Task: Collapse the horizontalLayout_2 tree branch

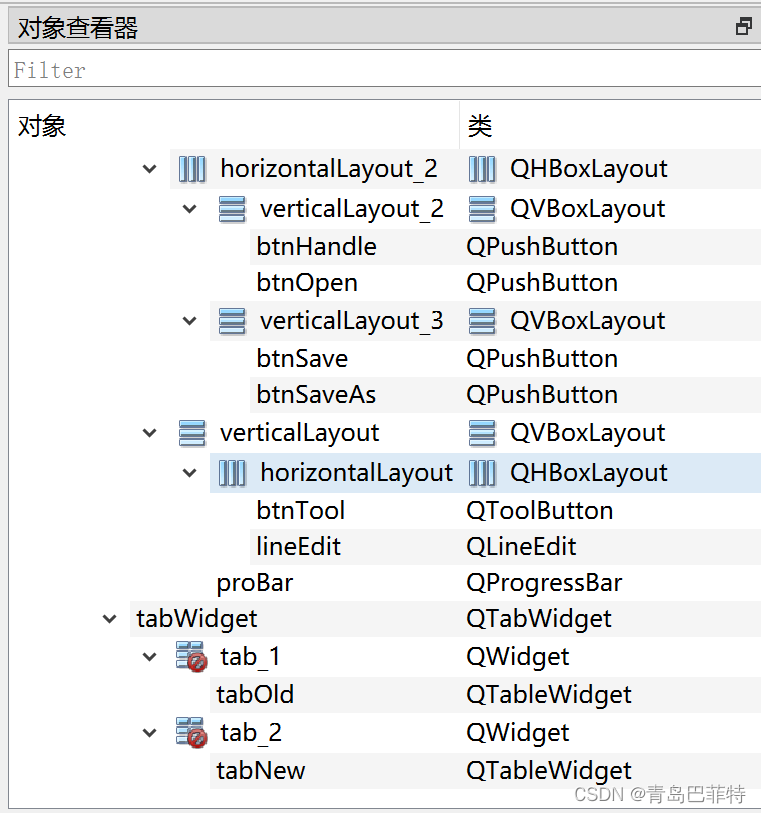Action: pyautogui.click(x=149, y=169)
